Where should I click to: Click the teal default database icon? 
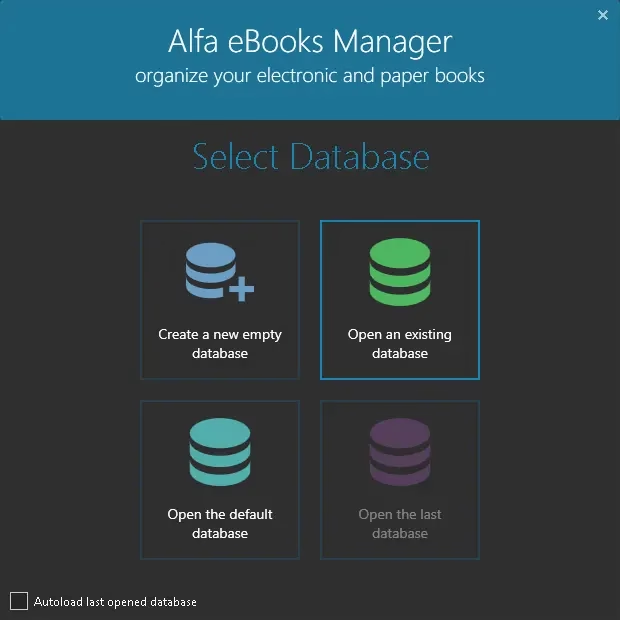click(x=220, y=453)
